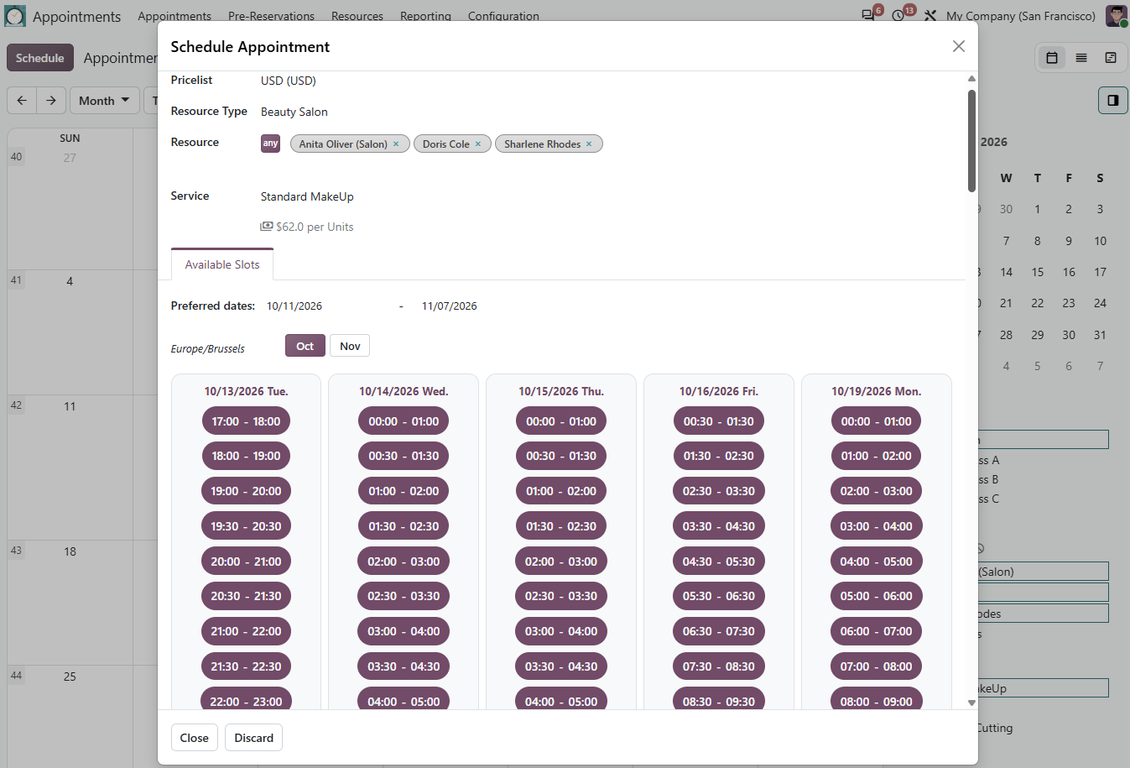The image size is (1130, 768).
Task: Pick the 17:00 - 18:00 slot on 10/13/2026
Action: click(246, 421)
